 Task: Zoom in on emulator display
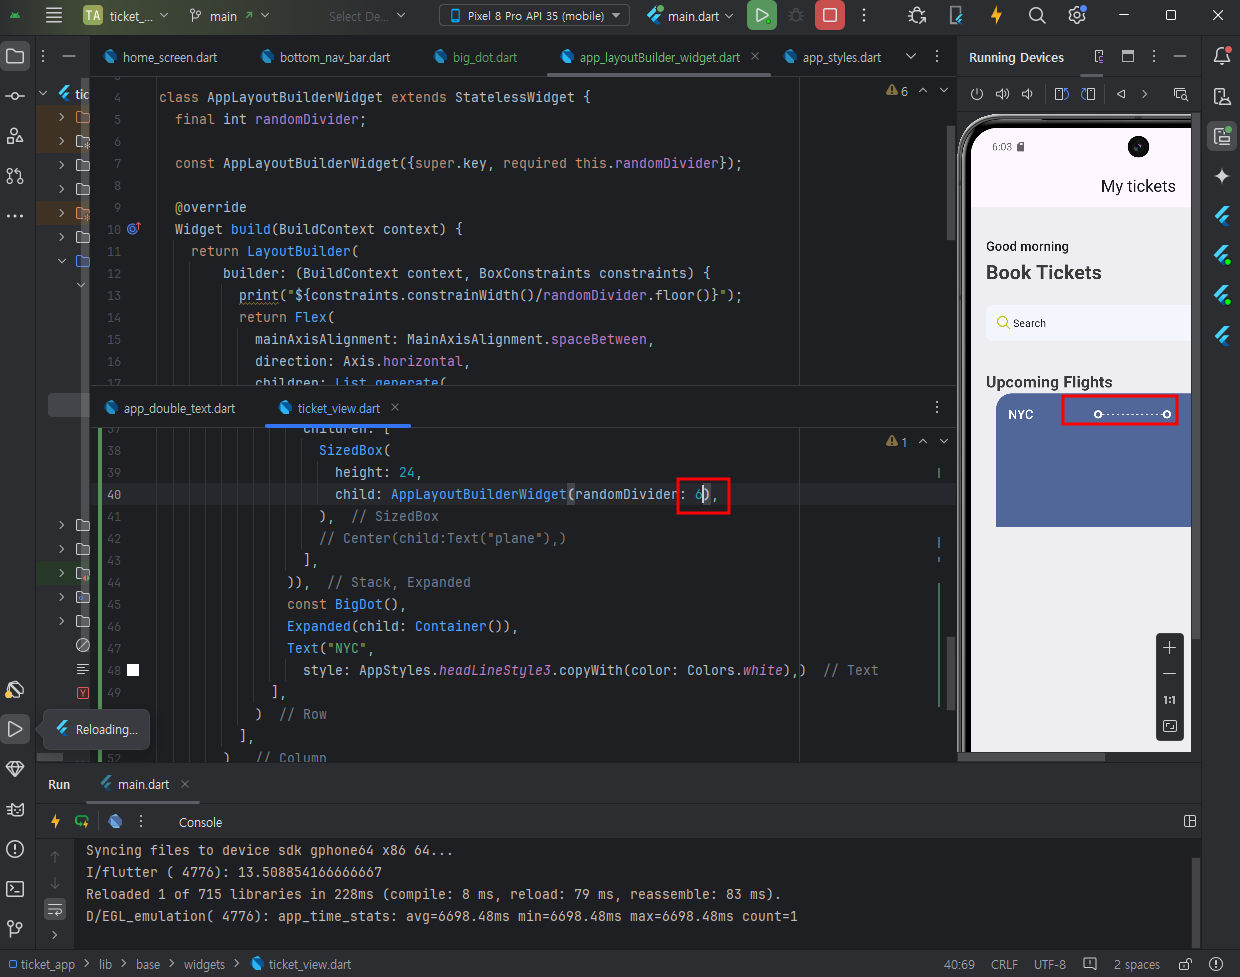(1169, 648)
